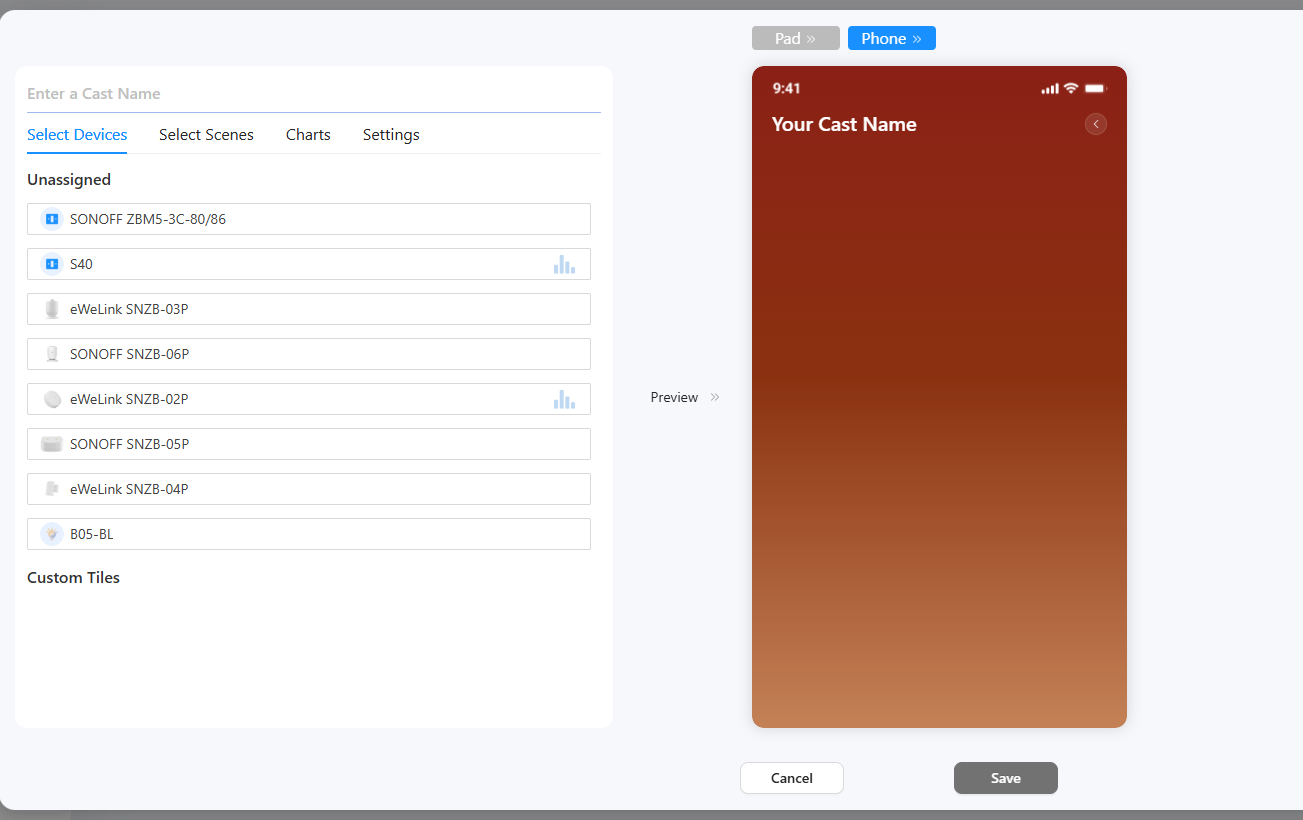Screen dimensions: 1303x820
Task: Click the S40 plug device icon
Action: (x=52, y=264)
